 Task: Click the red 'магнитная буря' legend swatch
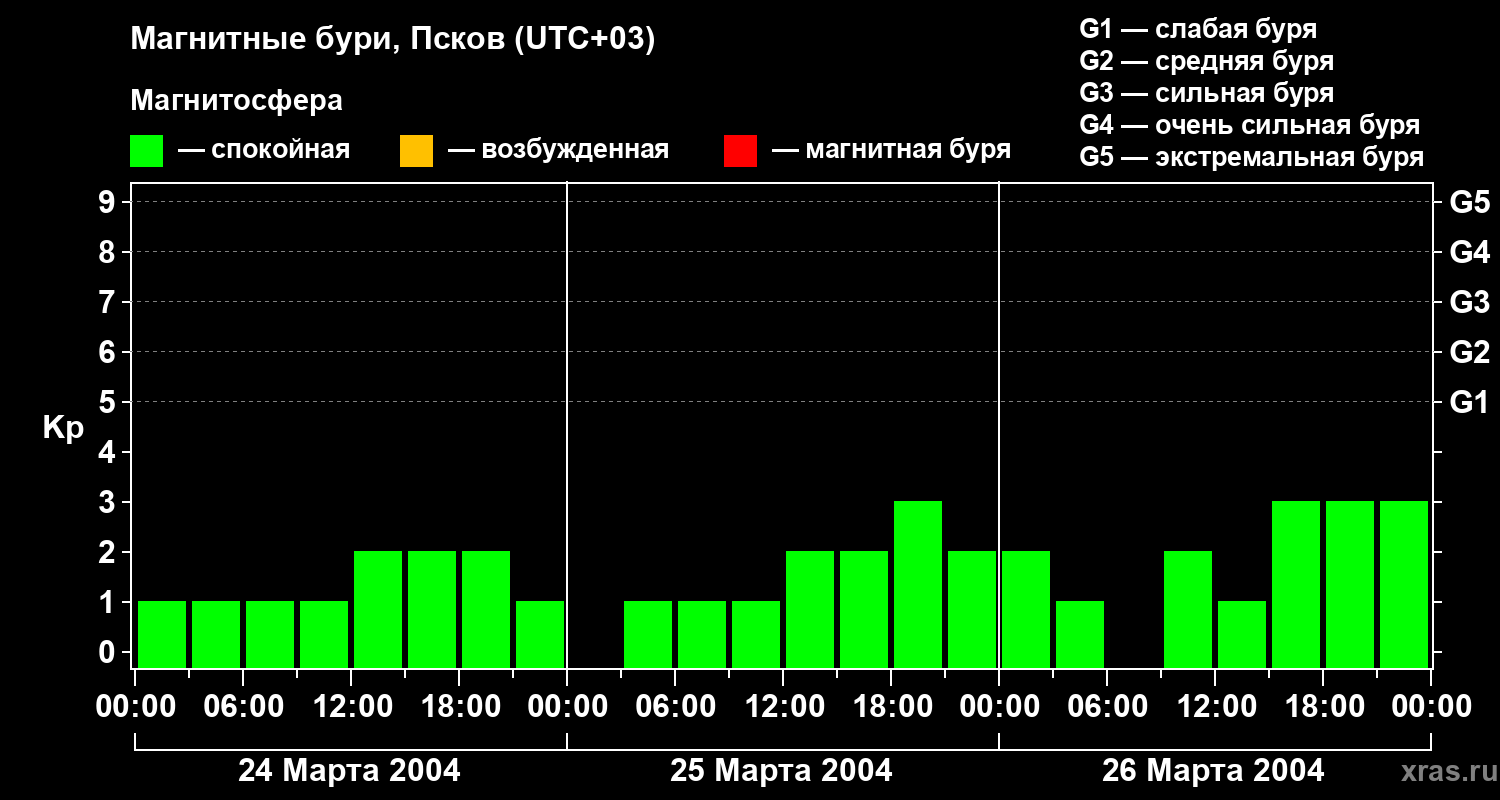pyautogui.click(x=740, y=151)
